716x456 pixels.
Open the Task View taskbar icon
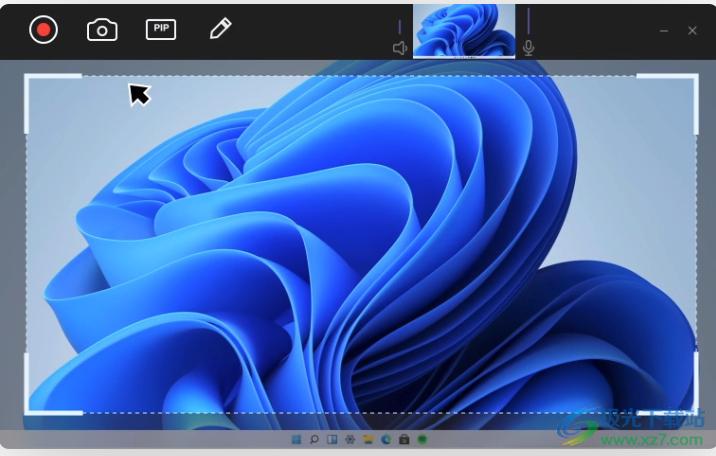tap(332, 440)
